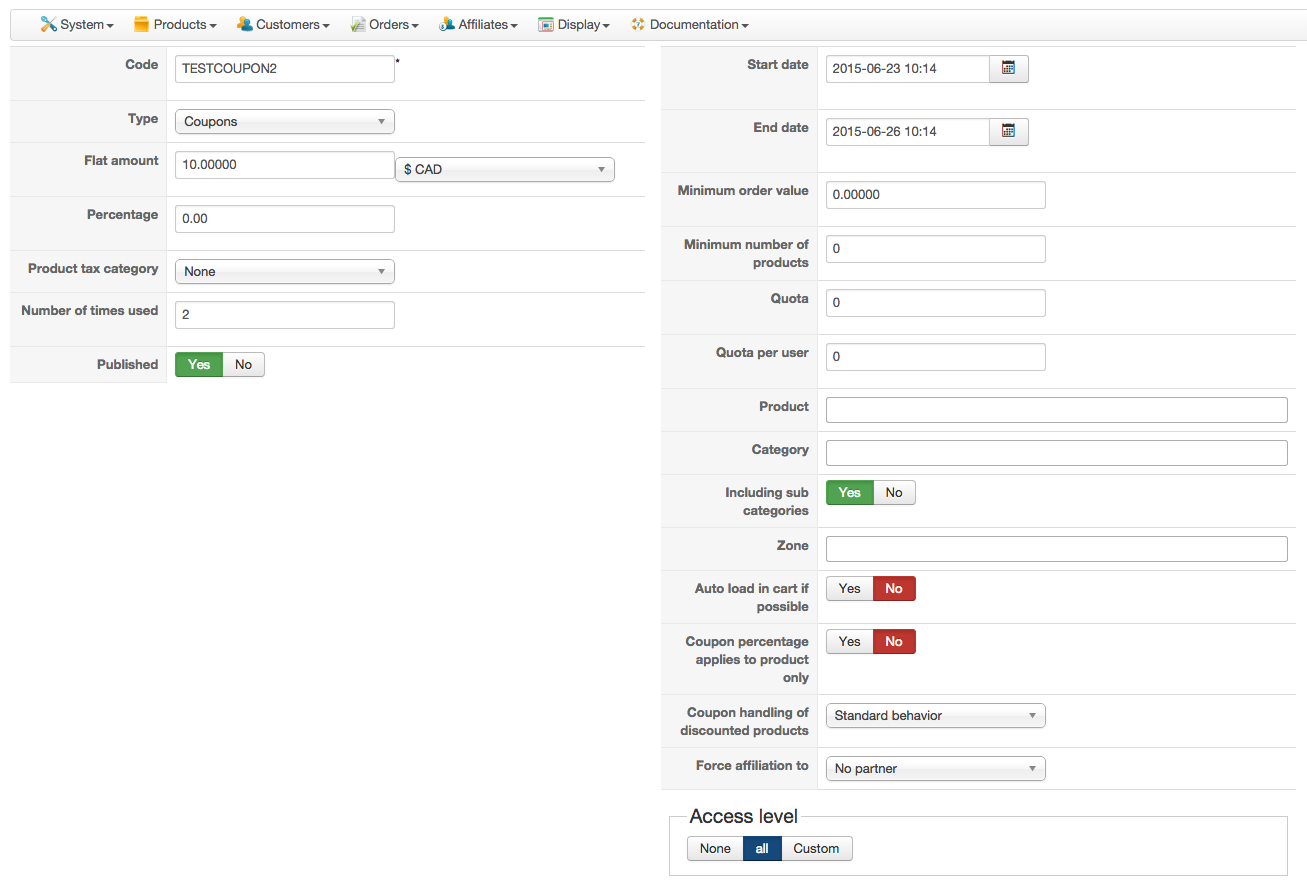Screen dimensions: 1307x891
Task: Open the Documentation menu
Action: [690, 24]
